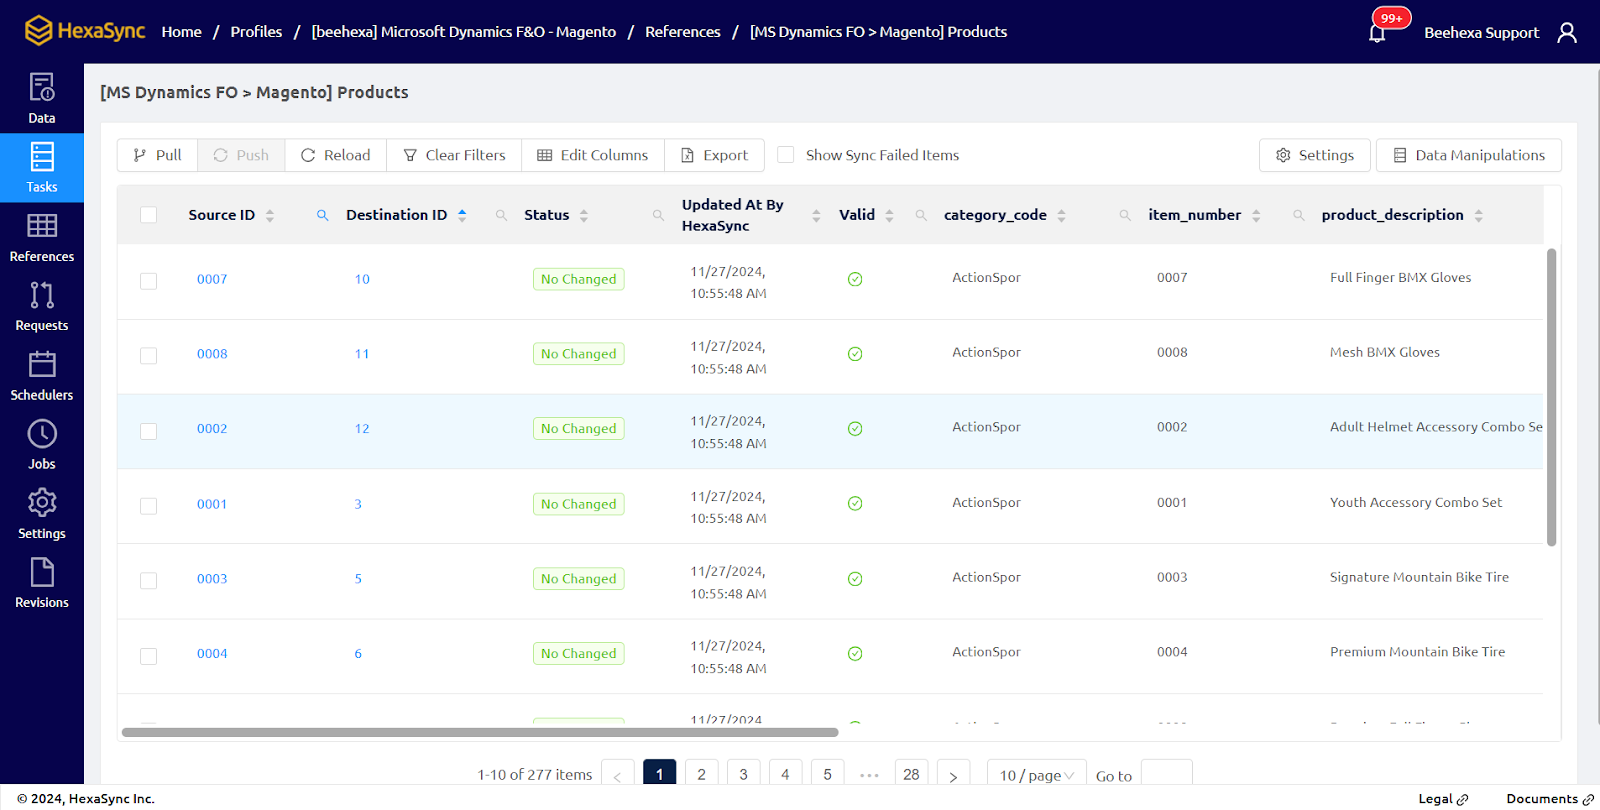The height and width of the screenshot is (810, 1600).
Task: Select the row with Source ID 0003
Action: (149, 581)
